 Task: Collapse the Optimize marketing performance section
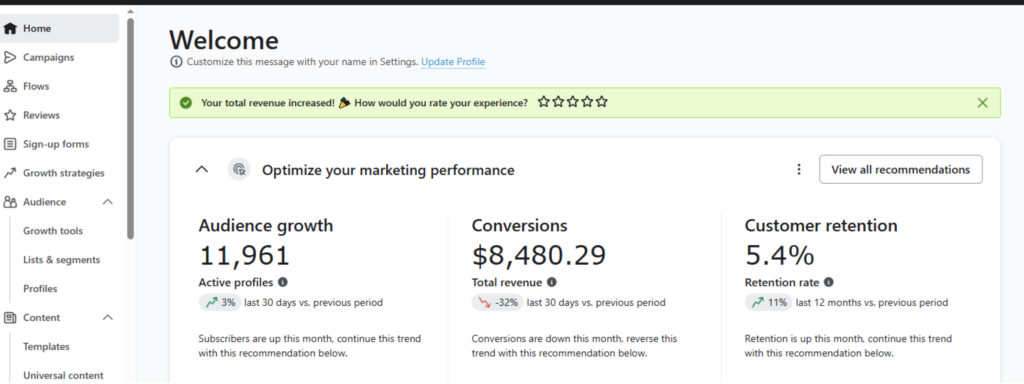(202, 170)
